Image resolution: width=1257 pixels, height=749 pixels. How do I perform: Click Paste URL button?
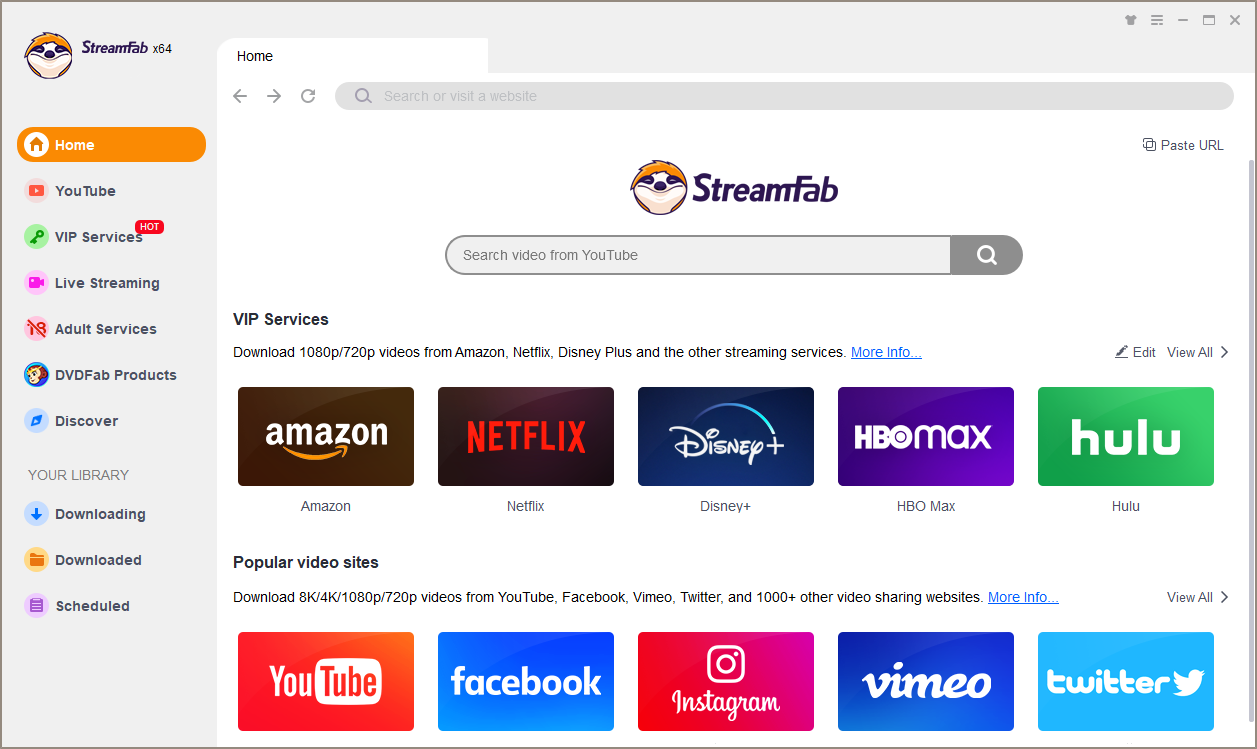click(1183, 145)
